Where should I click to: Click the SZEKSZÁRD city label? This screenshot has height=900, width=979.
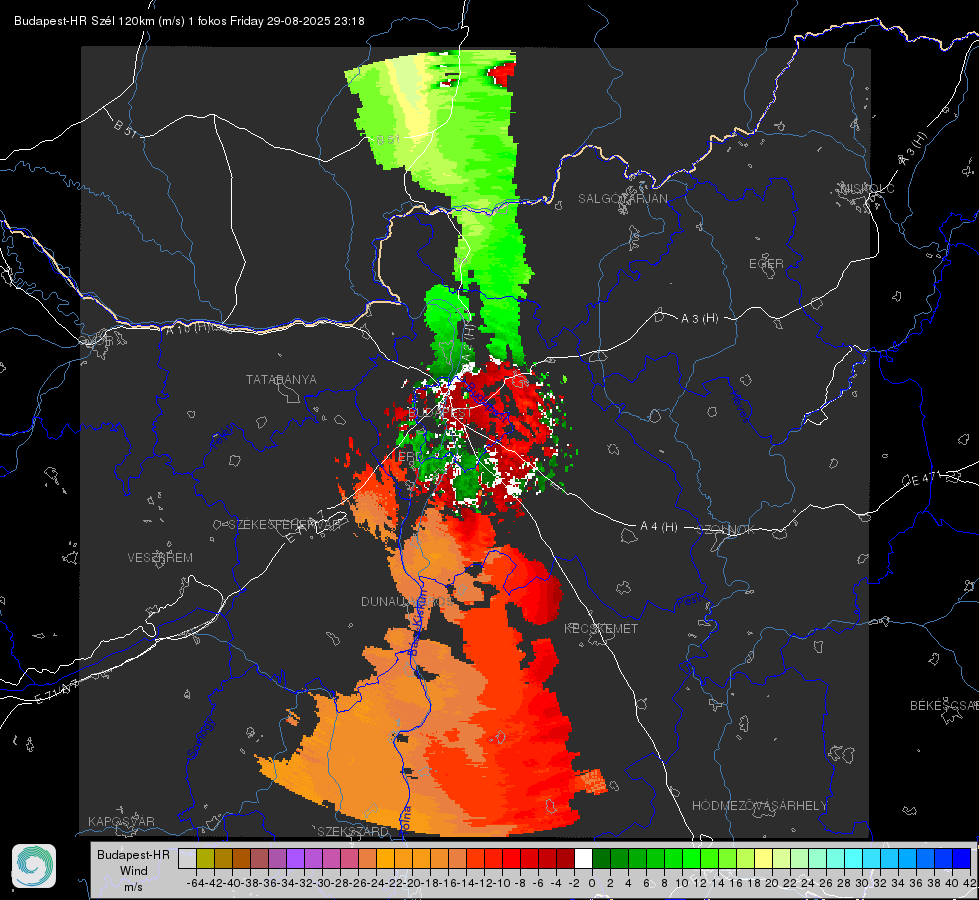353,831
